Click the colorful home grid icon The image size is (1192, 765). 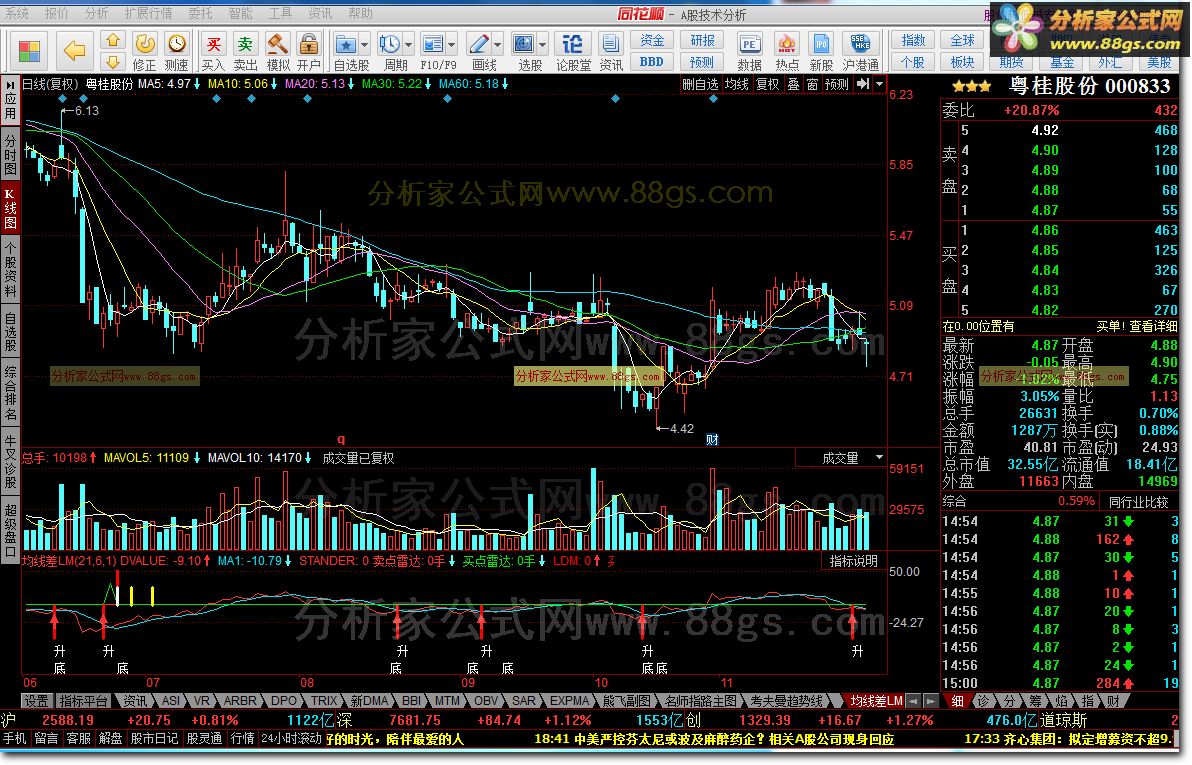[29, 51]
